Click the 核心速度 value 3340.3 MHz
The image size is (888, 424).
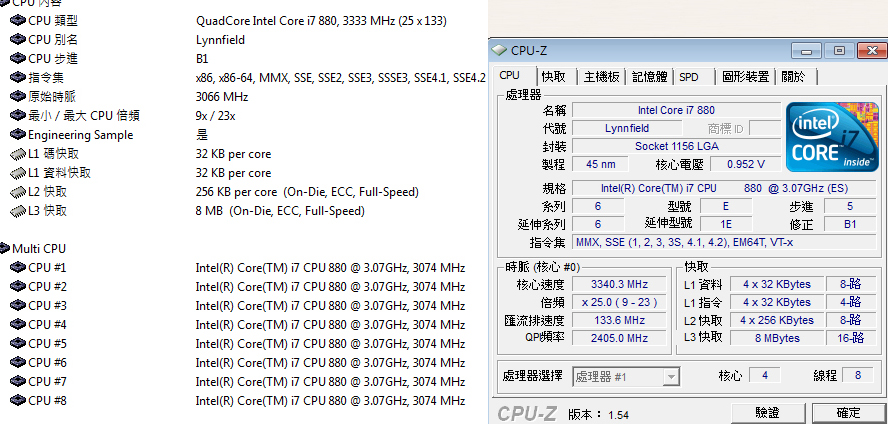coord(619,284)
